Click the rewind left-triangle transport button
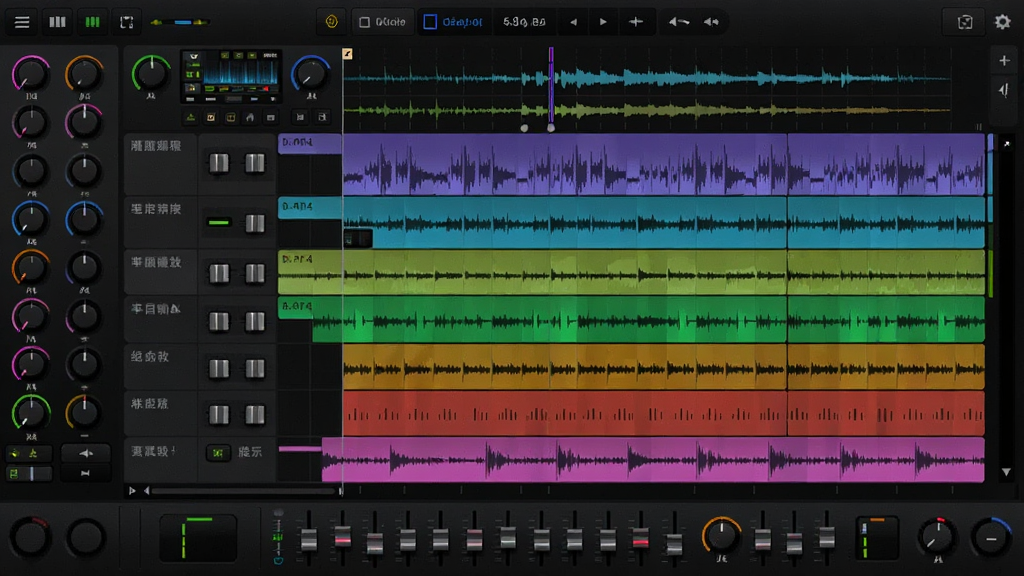1024x576 pixels. [573, 22]
